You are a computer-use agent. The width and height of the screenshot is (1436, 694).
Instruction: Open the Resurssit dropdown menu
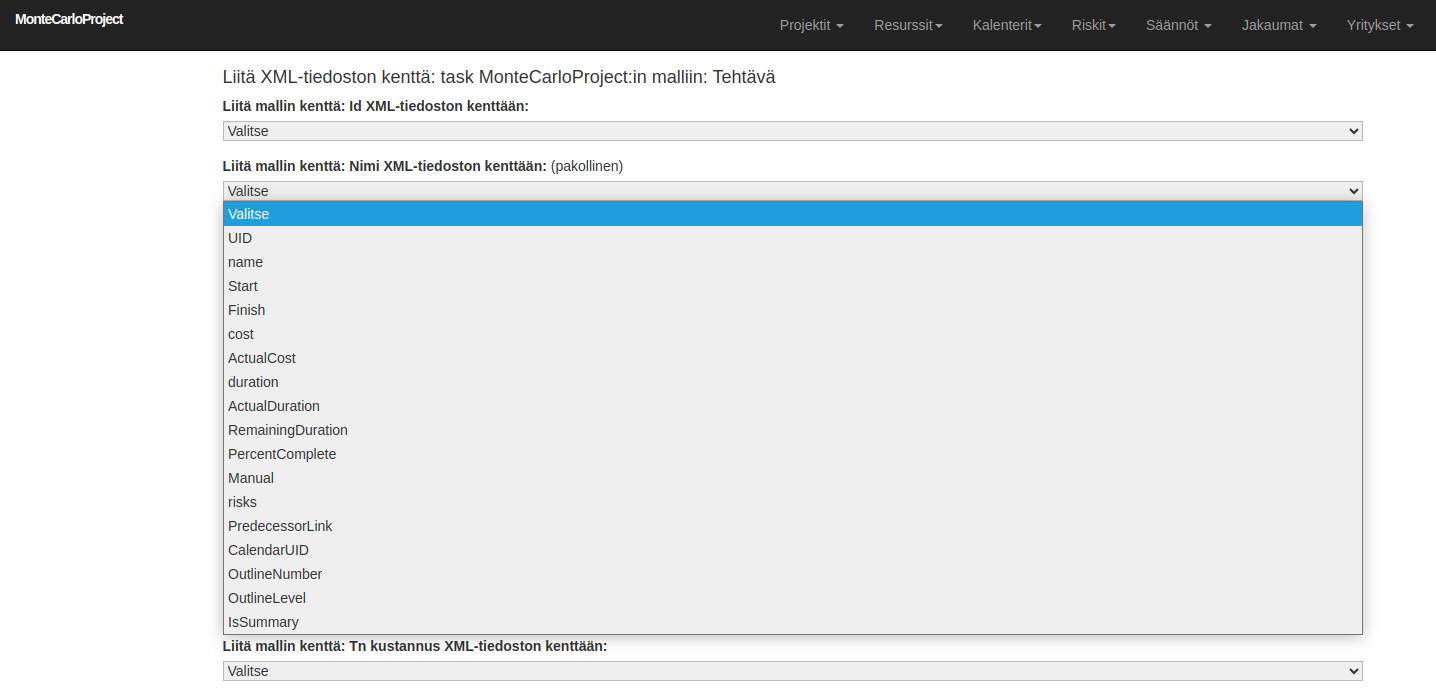click(x=907, y=26)
